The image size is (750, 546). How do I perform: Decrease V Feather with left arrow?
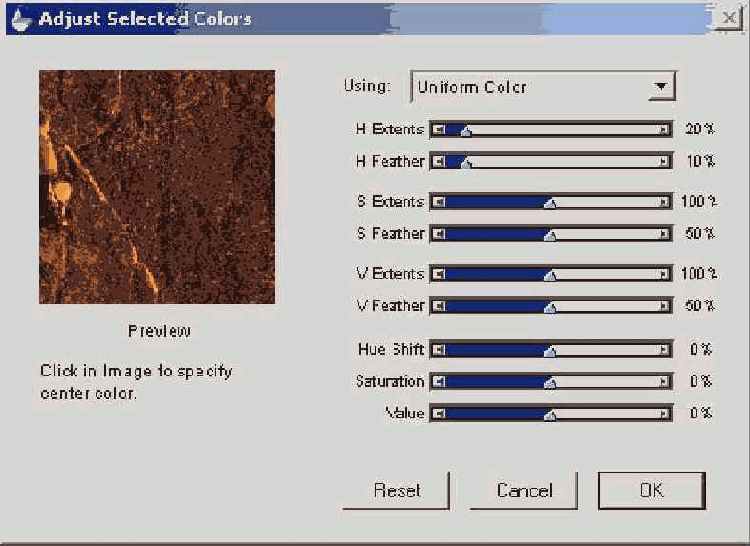pos(438,306)
